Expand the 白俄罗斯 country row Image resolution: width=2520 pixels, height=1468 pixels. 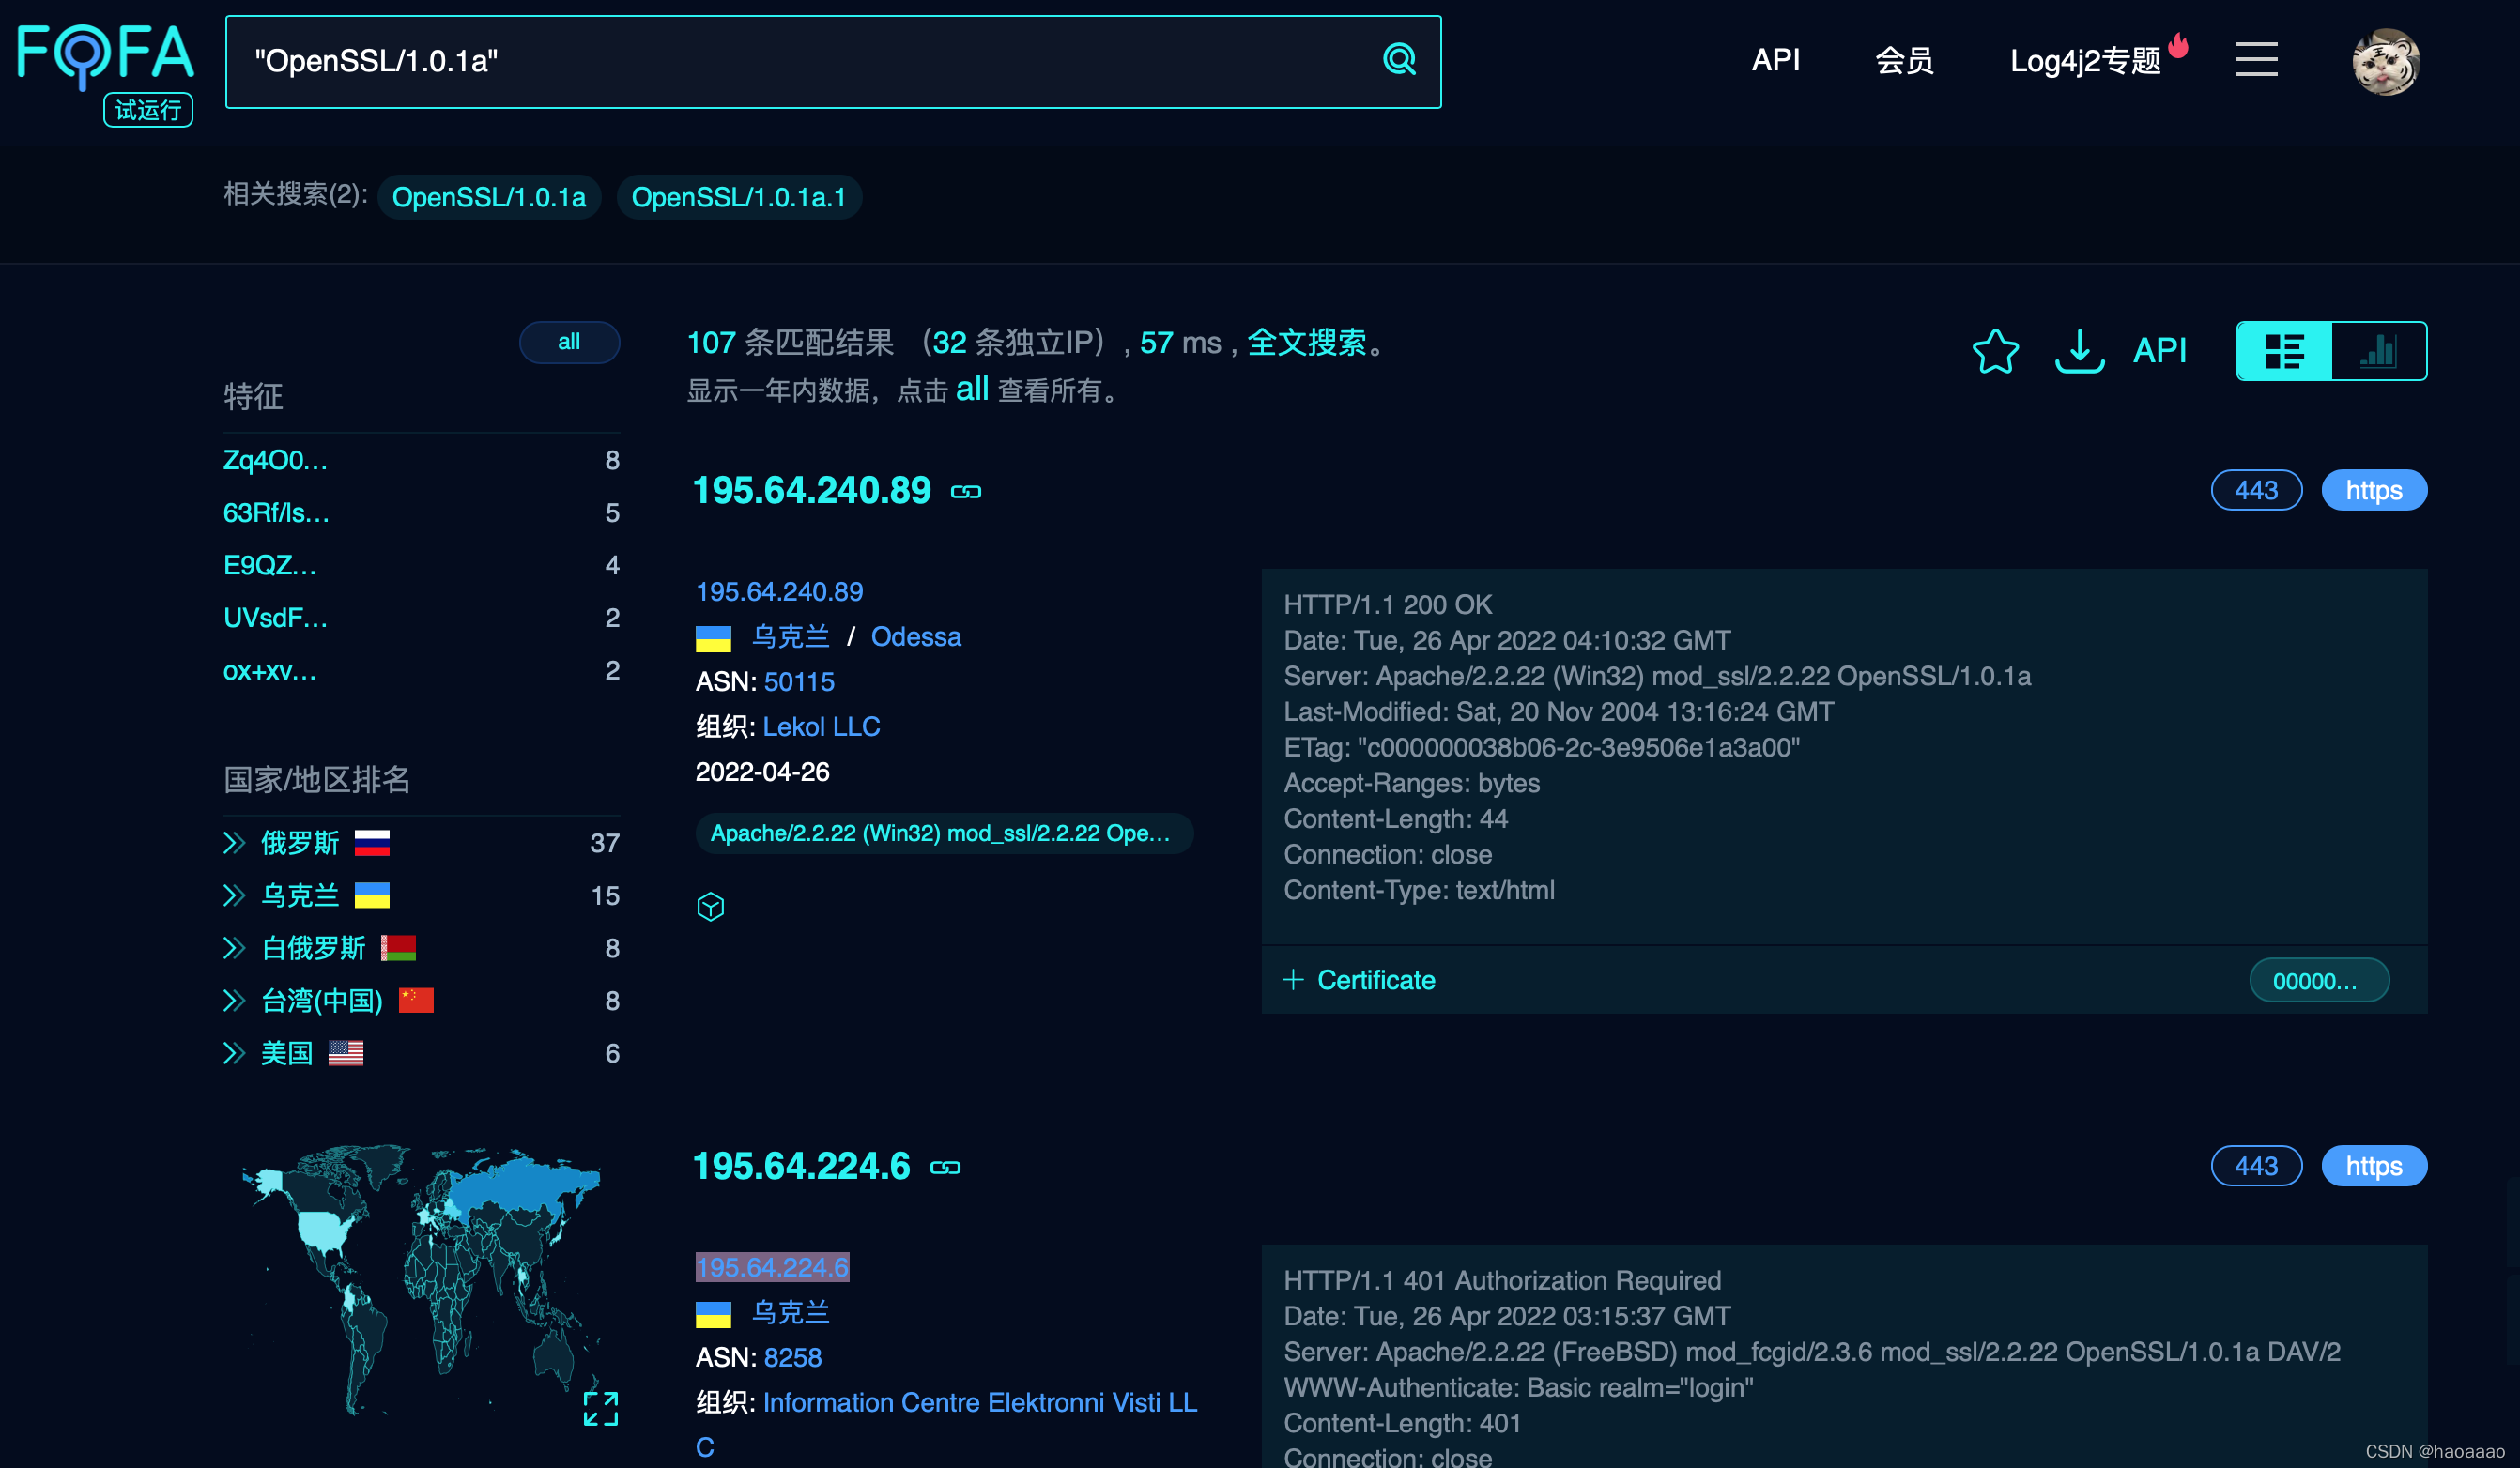234,948
